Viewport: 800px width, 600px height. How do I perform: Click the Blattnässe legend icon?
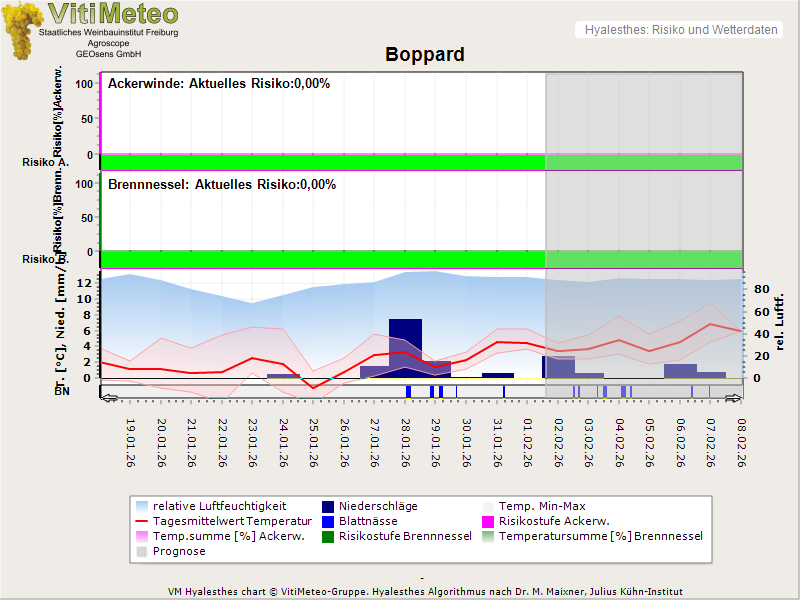pyautogui.click(x=328, y=521)
